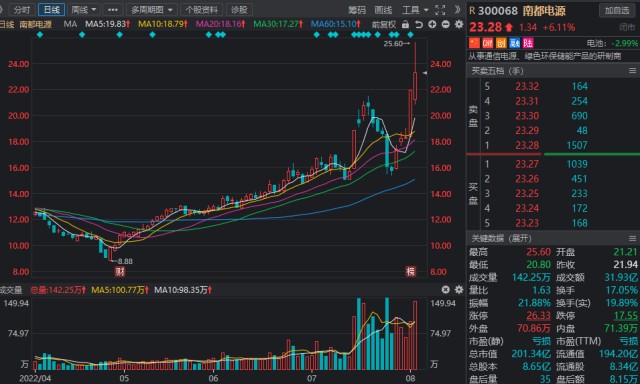640x384 pixels.
Task: Select the 日线 daily chart tab
Action: point(51,10)
